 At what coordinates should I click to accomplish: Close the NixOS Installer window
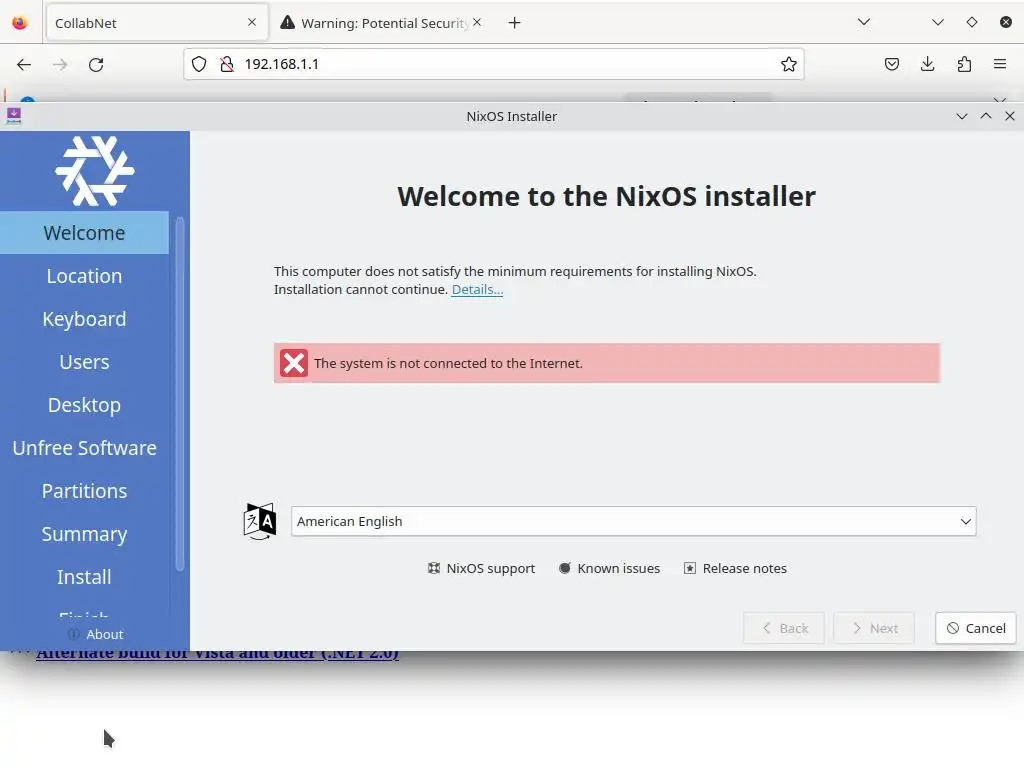(x=1010, y=116)
